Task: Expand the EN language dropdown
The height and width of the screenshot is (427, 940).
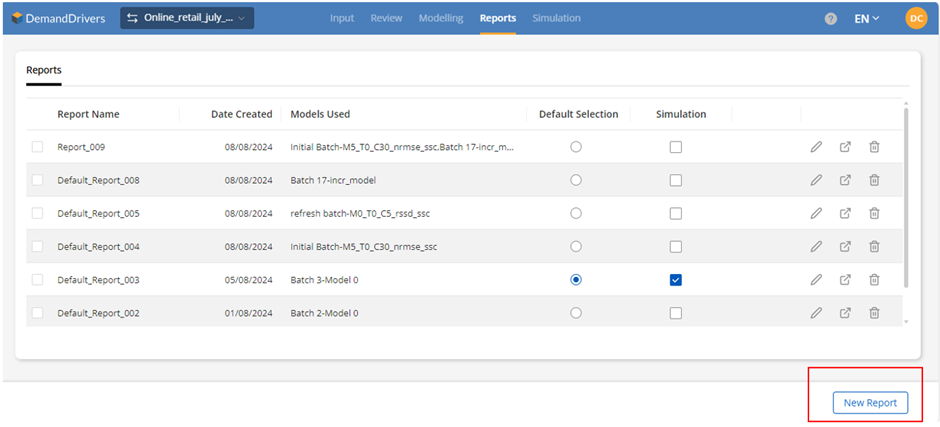Action: [866, 18]
